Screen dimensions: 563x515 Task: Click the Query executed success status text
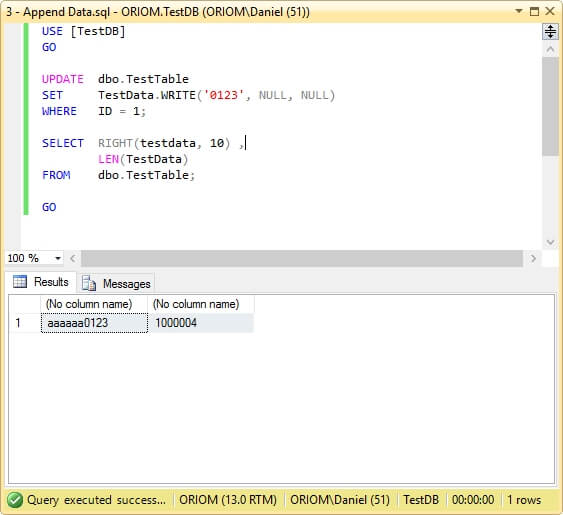coord(96,500)
